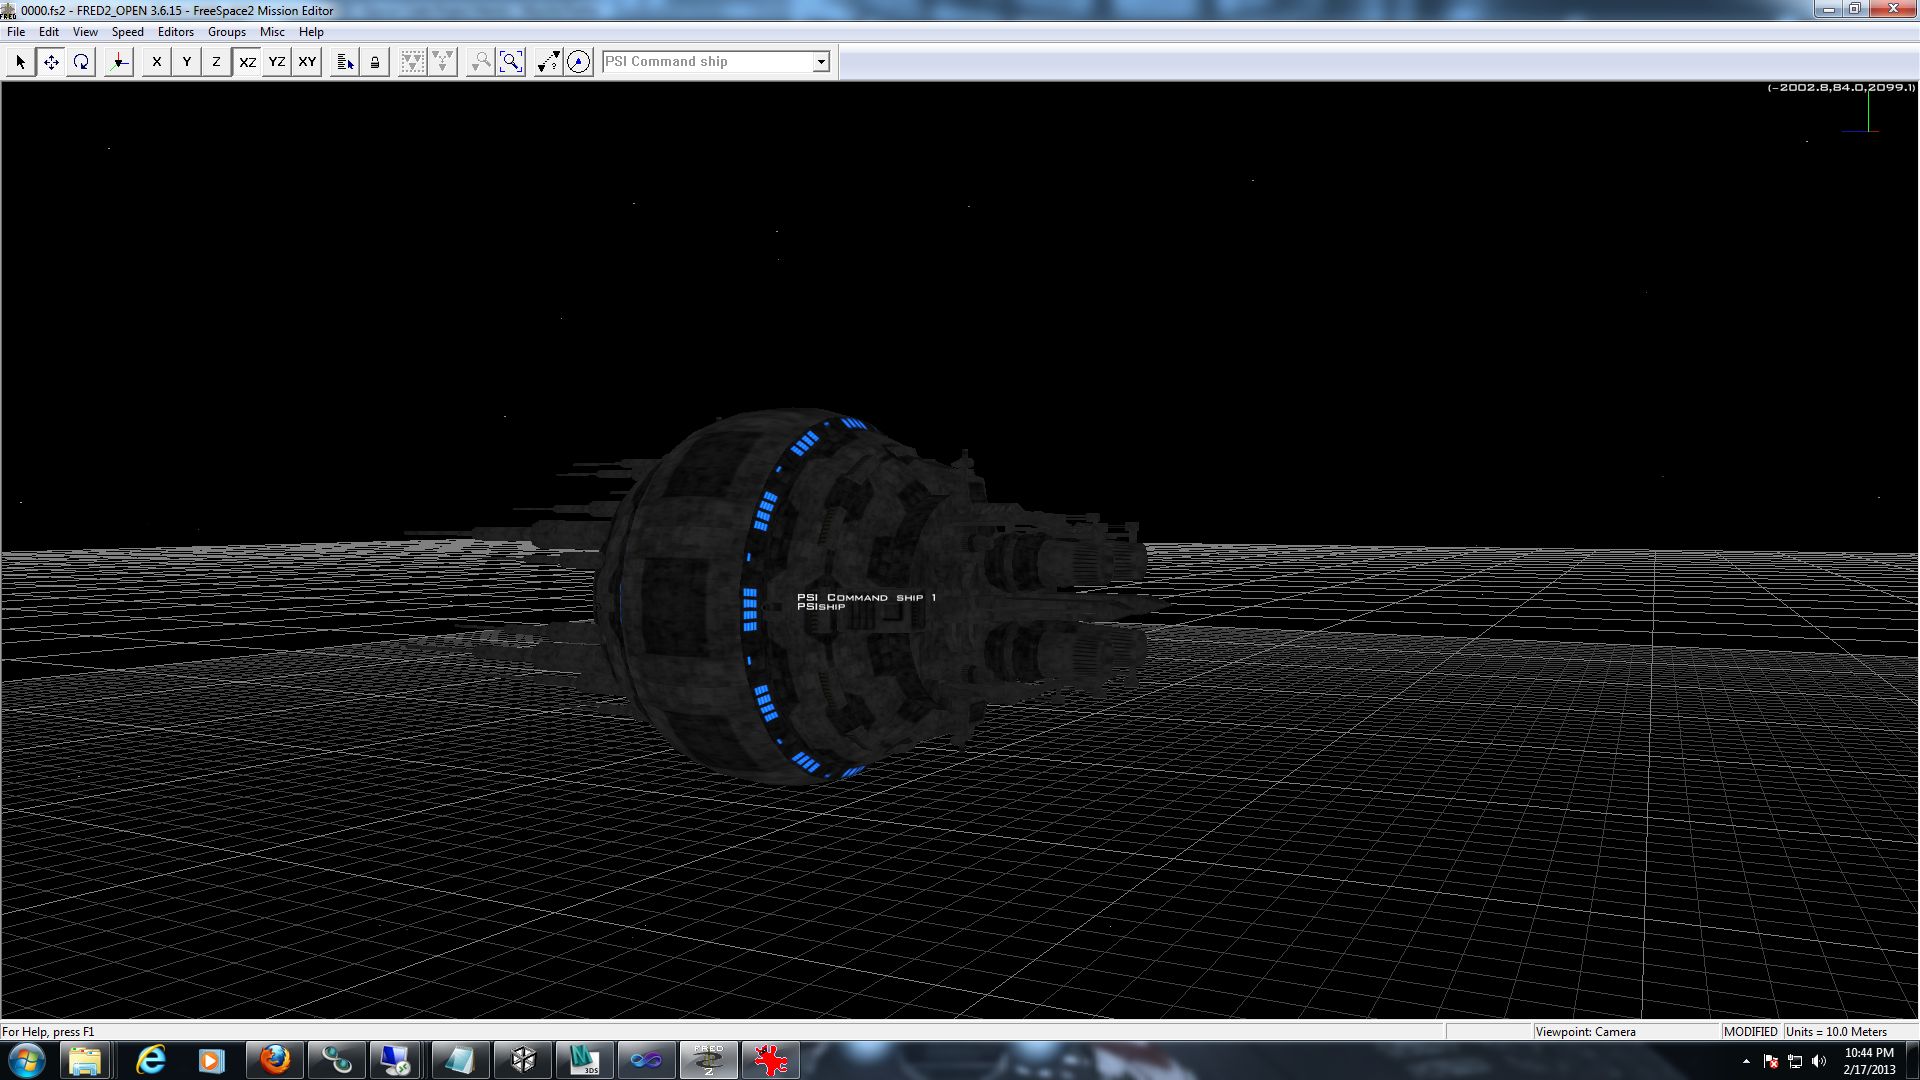Show hidden system tray icons
Image resolution: width=1920 pixels, height=1080 pixels.
[1746, 1061]
